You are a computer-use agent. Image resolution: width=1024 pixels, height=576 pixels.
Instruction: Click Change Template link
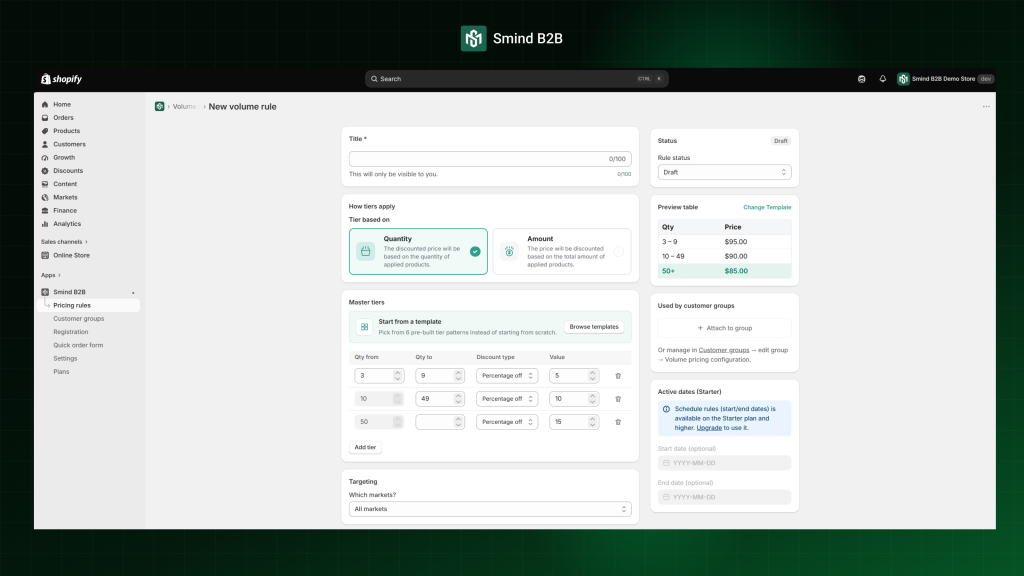point(767,207)
